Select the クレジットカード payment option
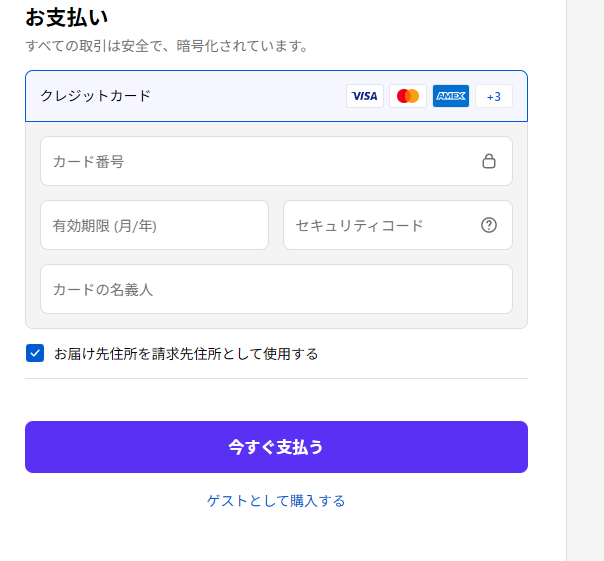604x561 pixels. pos(96,96)
